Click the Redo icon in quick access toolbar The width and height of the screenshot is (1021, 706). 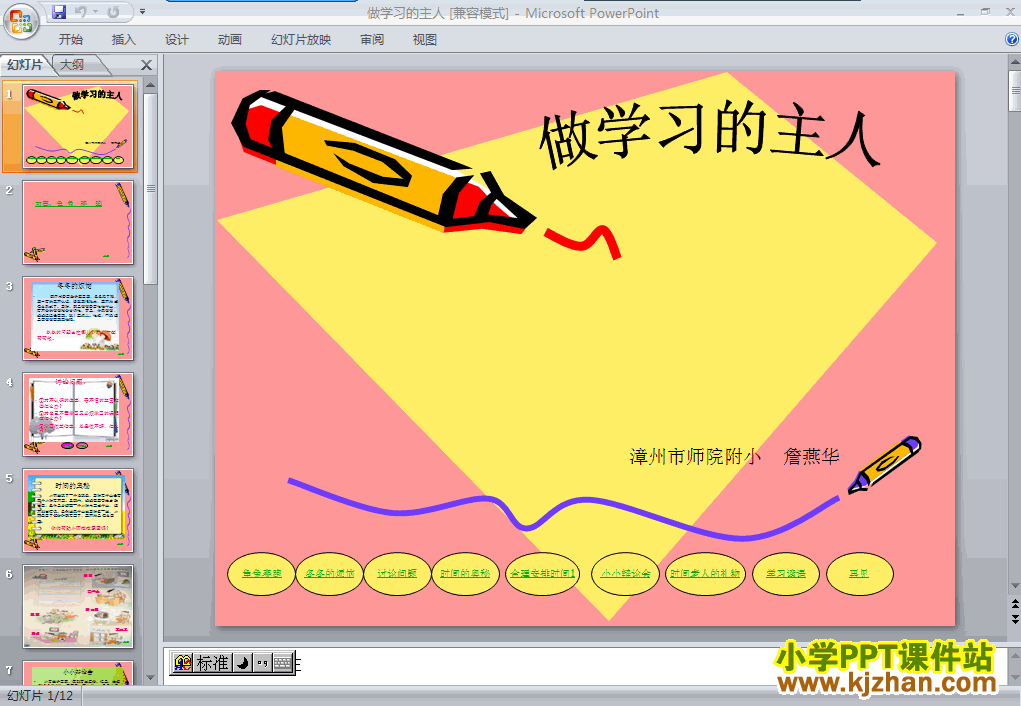pos(113,12)
